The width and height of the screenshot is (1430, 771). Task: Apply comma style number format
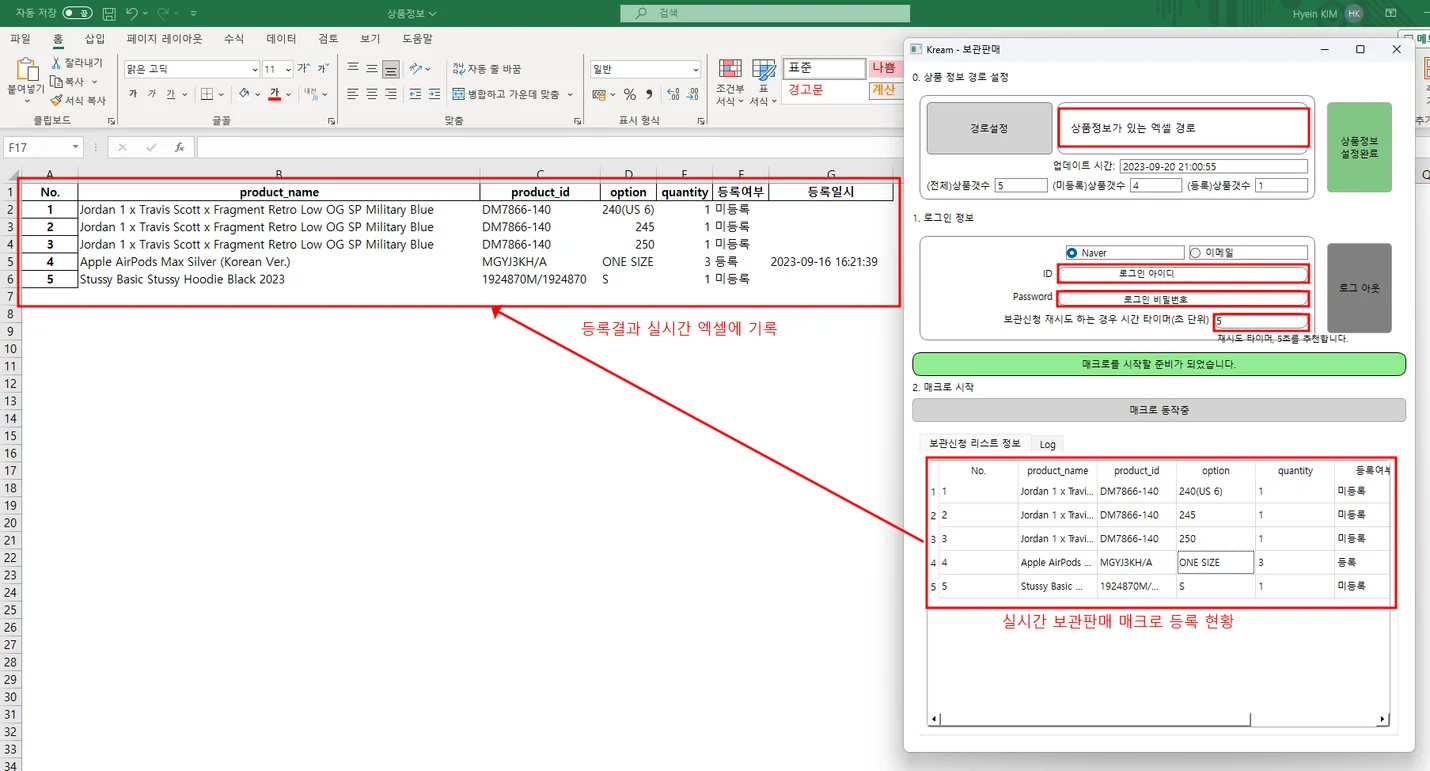click(x=650, y=94)
